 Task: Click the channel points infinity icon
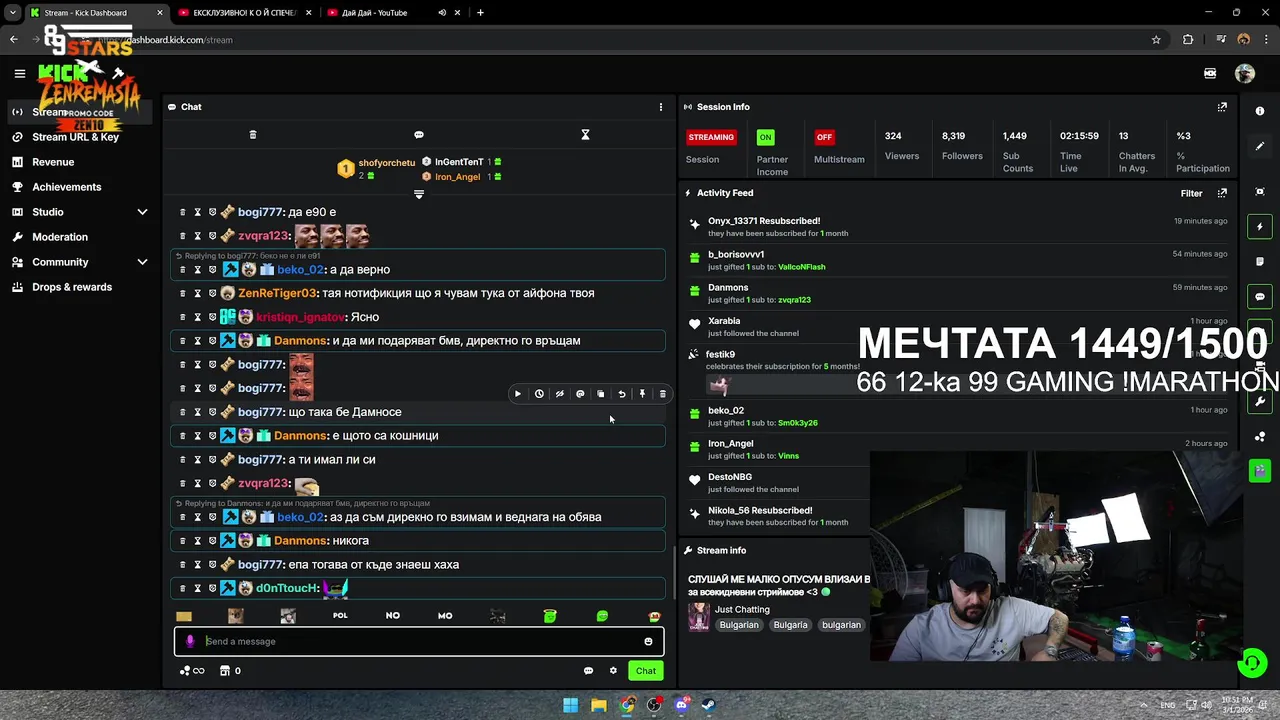click(192, 671)
